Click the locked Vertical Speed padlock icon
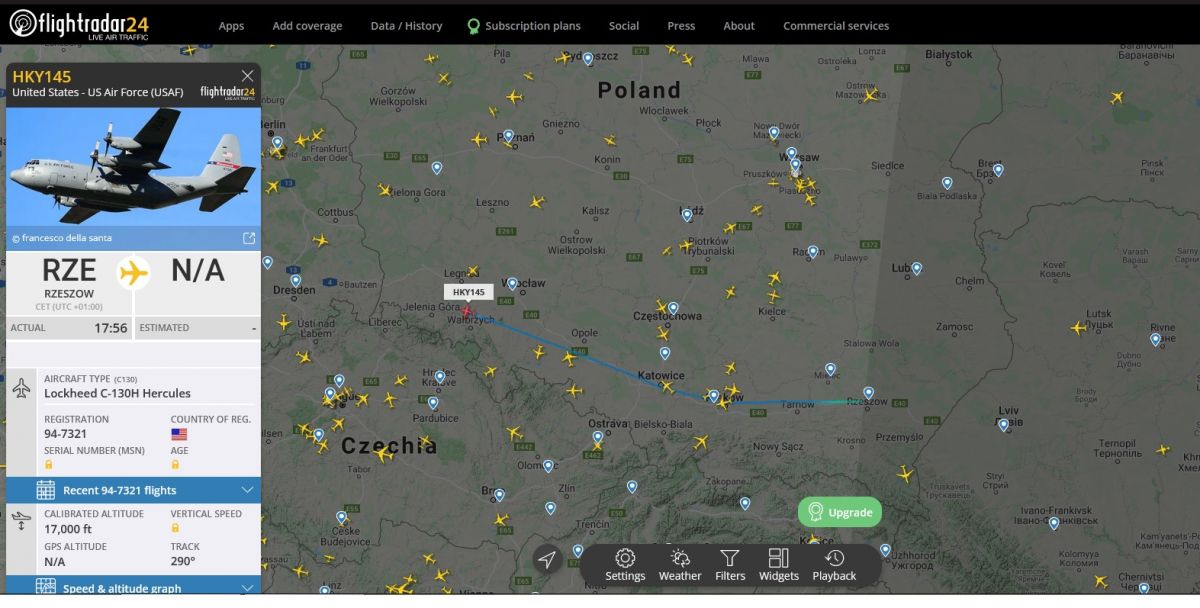This screenshot has height=608, width=1200. click(x=175, y=528)
